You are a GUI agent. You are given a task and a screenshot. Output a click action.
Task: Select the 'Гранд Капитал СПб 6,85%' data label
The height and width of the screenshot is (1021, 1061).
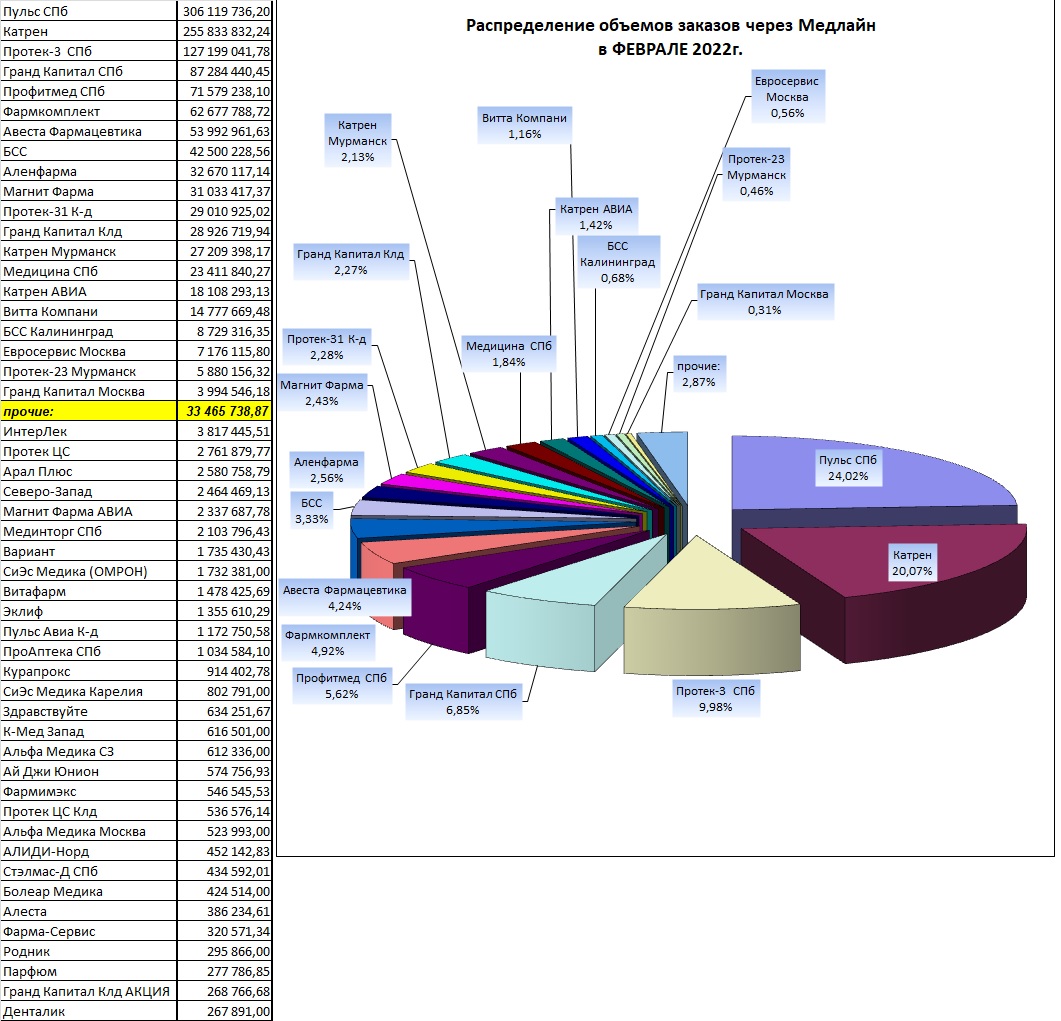[463, 702]
